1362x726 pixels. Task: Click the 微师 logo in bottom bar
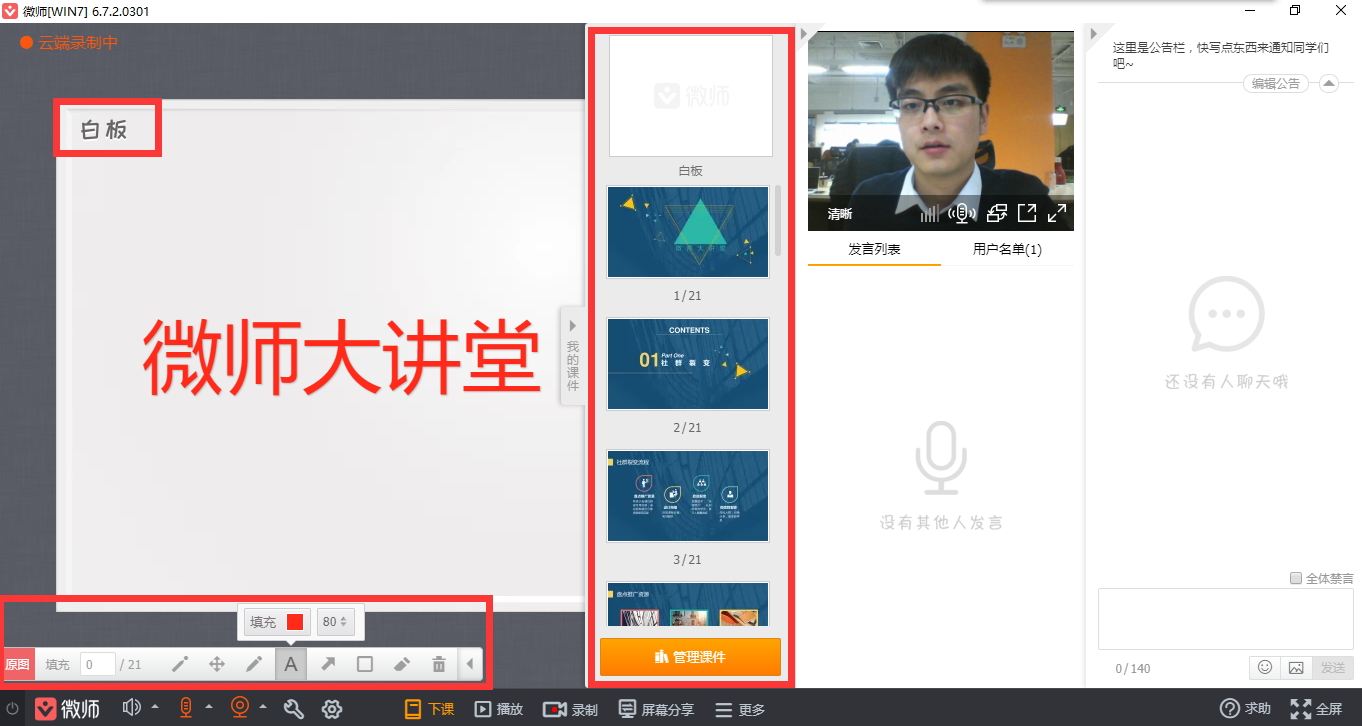(x=68, y=709)
